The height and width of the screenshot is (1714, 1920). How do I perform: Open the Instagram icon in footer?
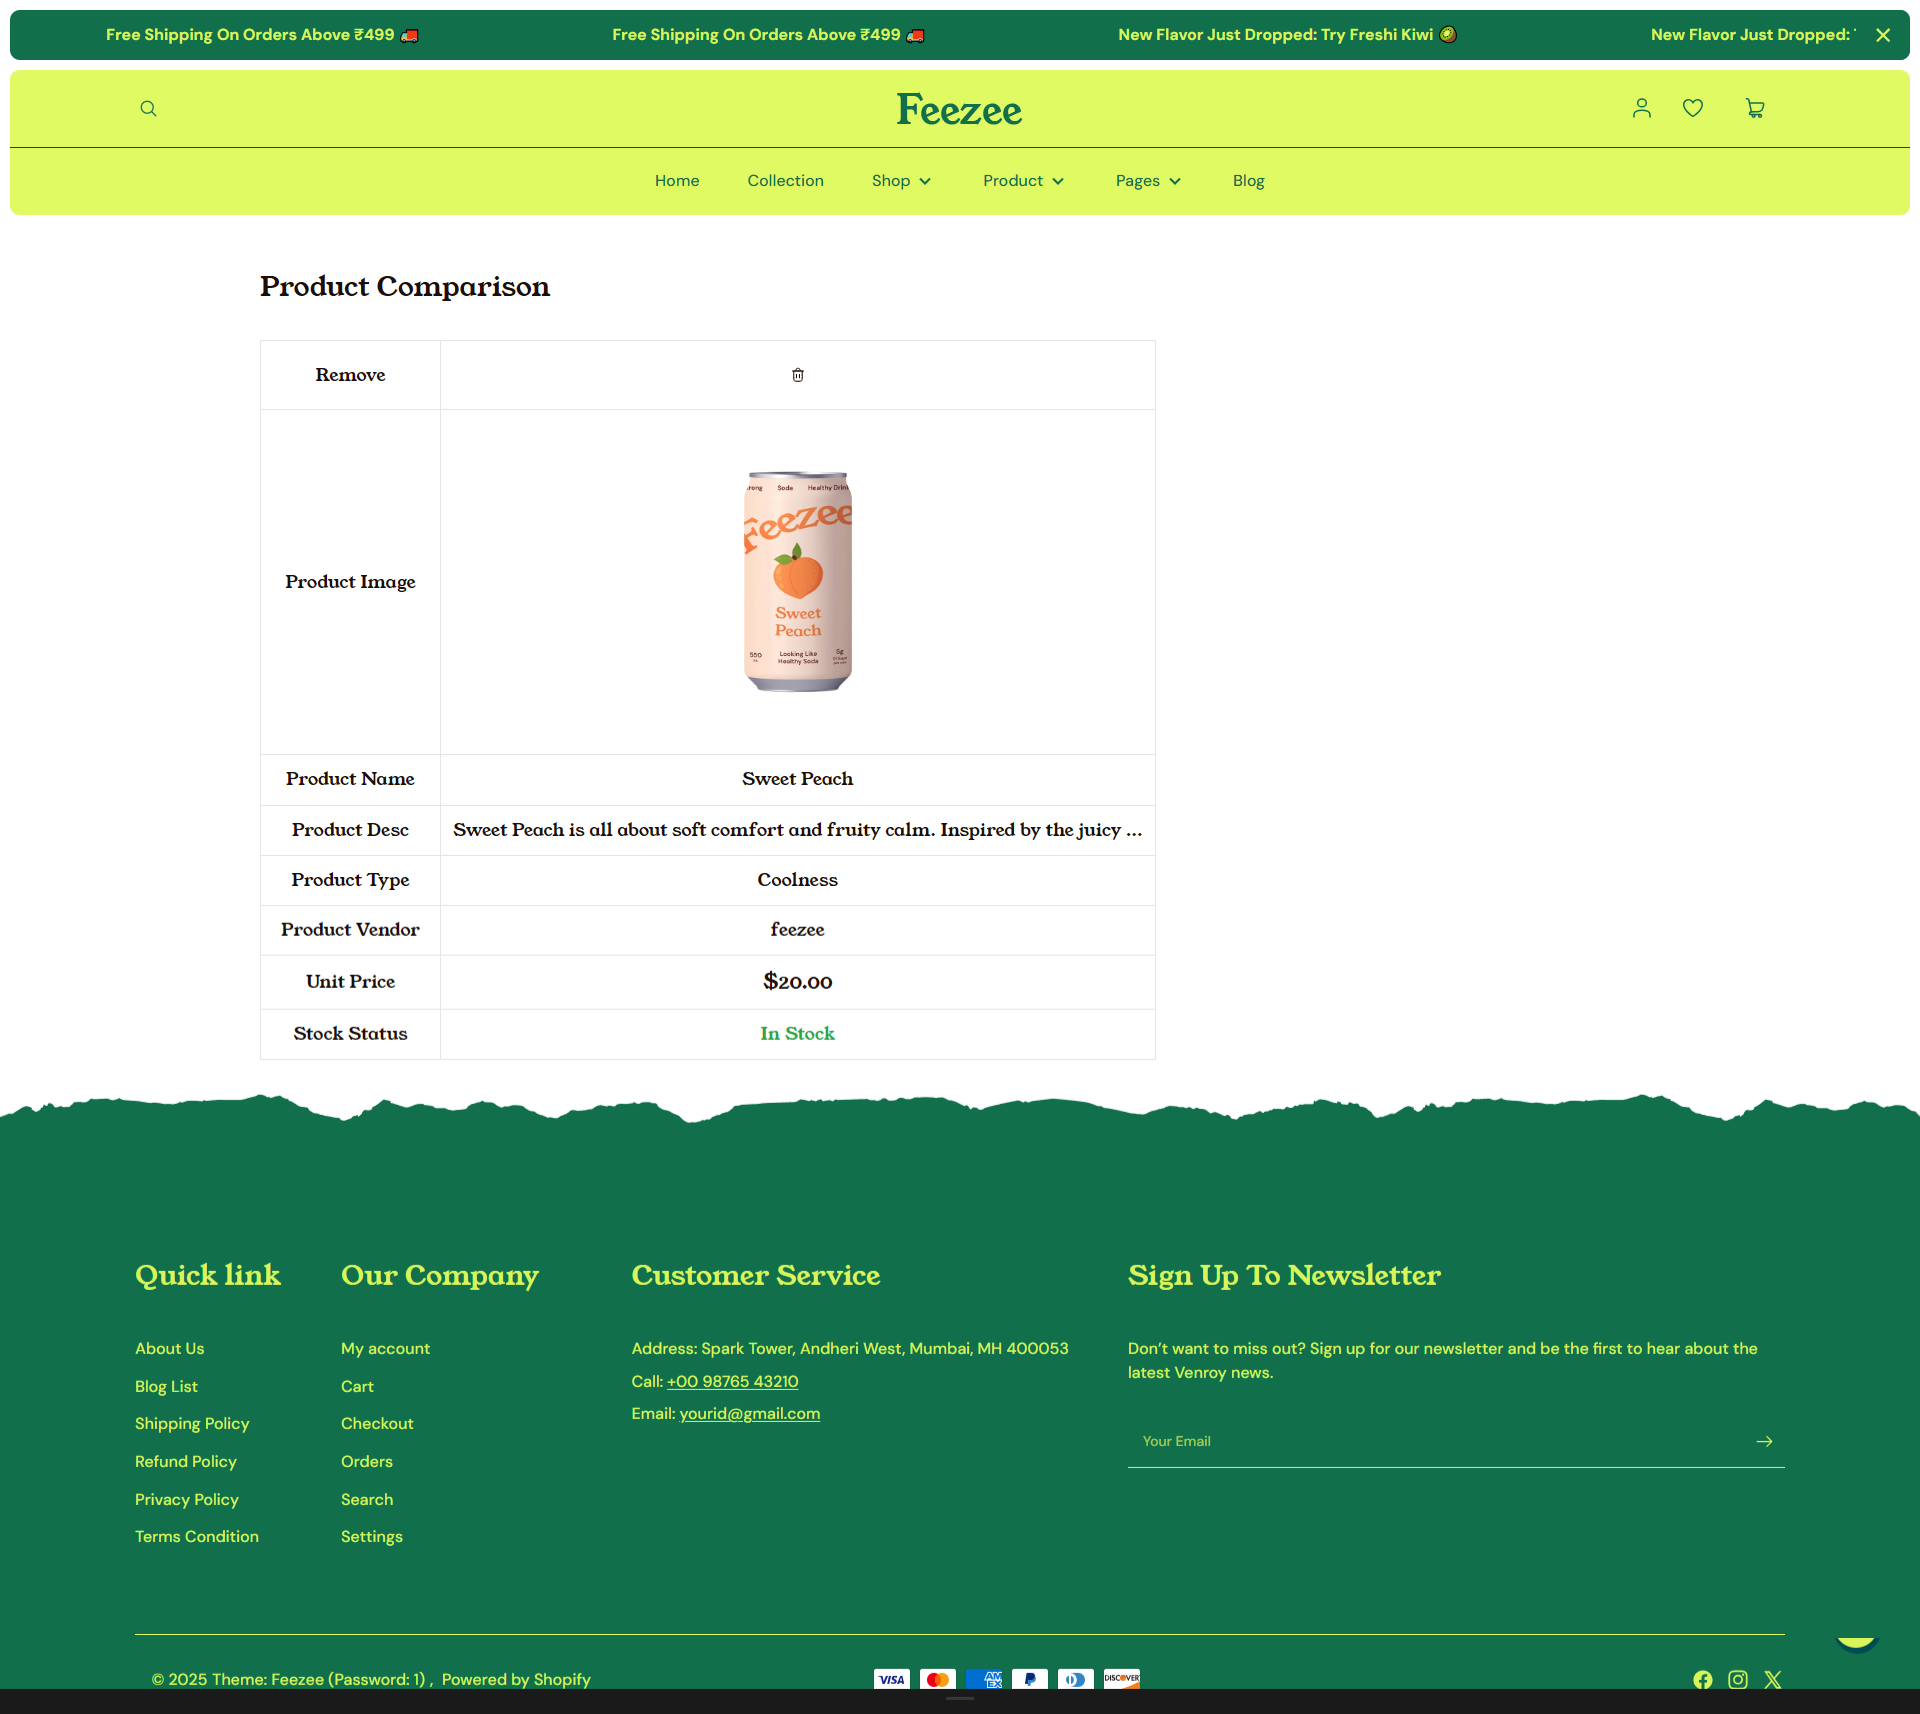pyautogui.click(x=1738, y=1680)
